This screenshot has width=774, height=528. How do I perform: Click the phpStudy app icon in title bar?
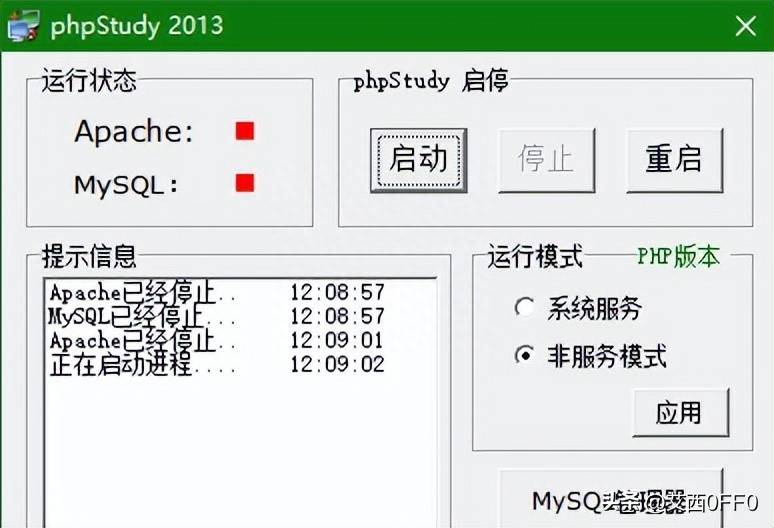[x=23, y=26]
